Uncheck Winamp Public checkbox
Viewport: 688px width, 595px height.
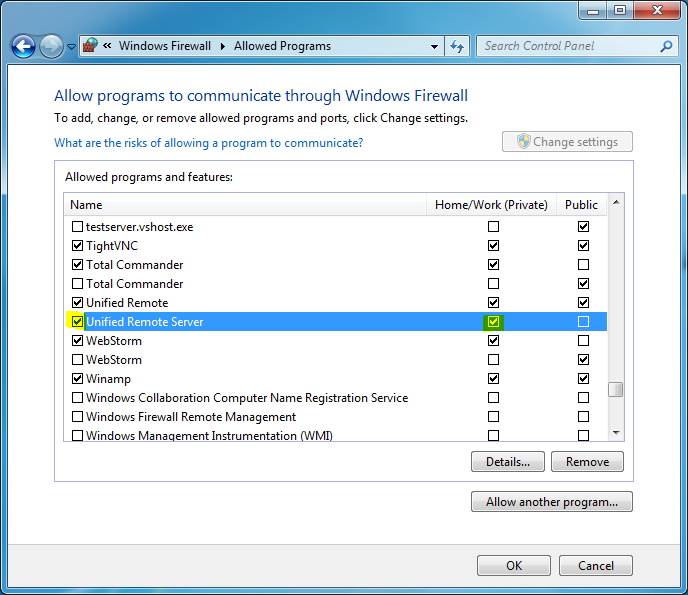click(x=583, y=378)
